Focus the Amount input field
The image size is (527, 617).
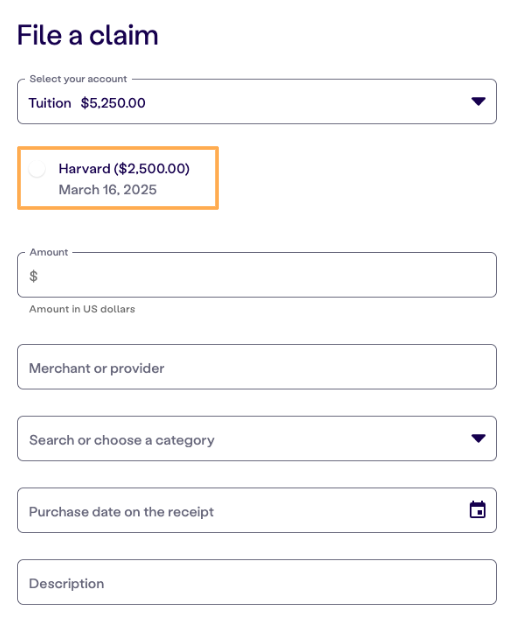[x=257, y=275]
